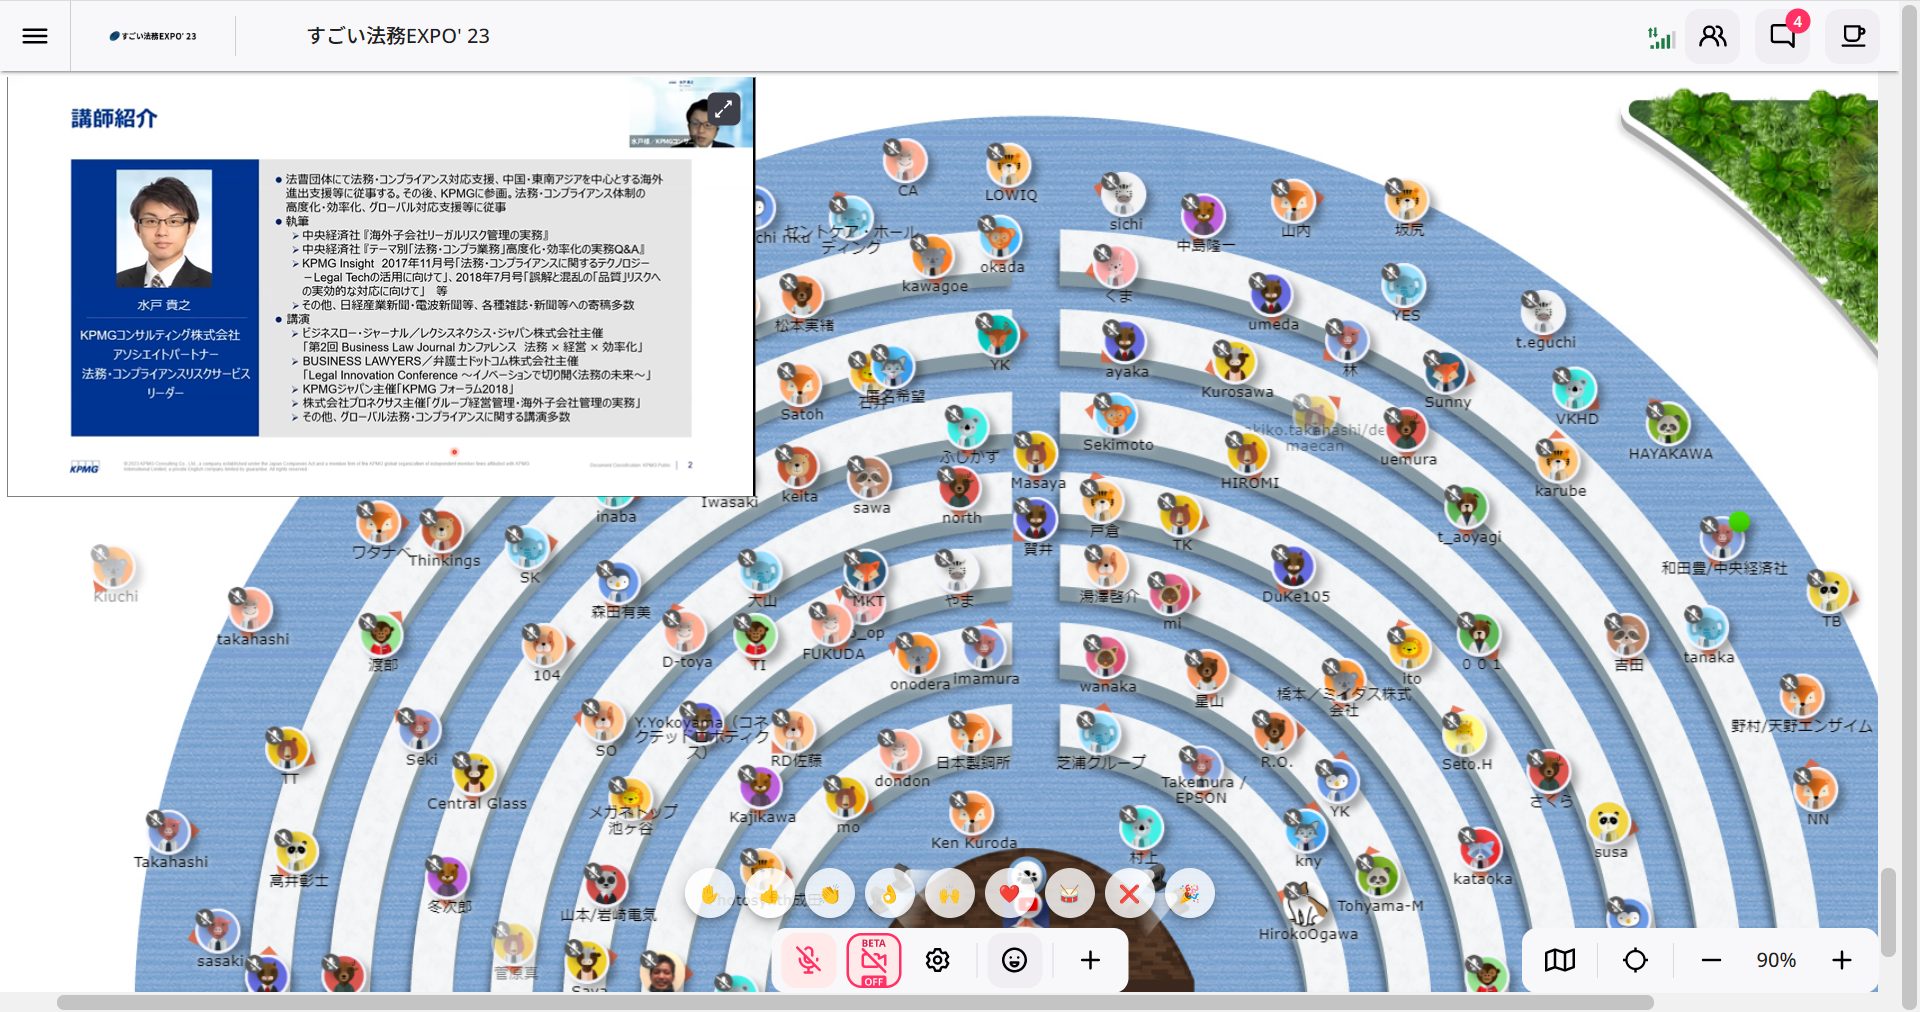Image resolution: width=1920 pixels, height=1012 pixels.
Task: Click the Duke105 avatar
Action: [x=1294, y=567]
